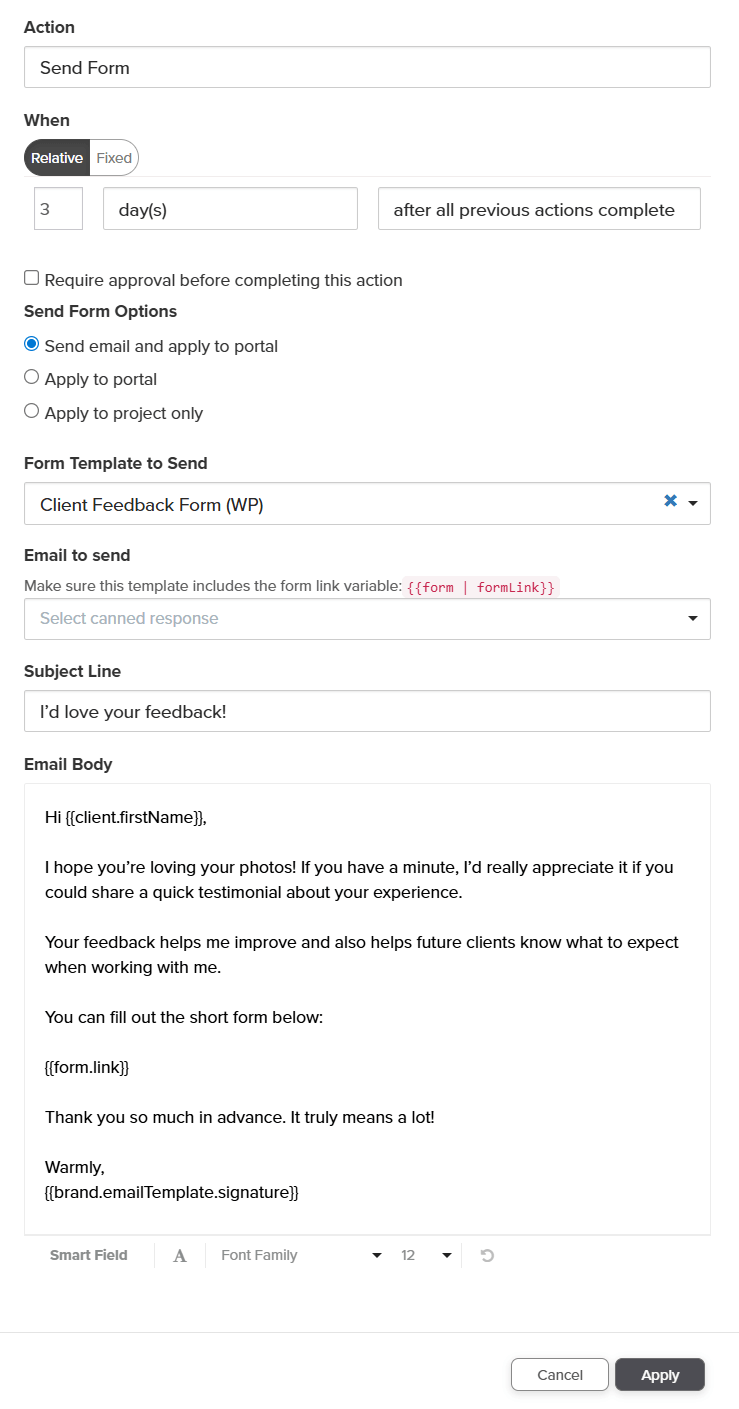Viewport: 739px width, 1409px height.
Task: Clear the selected form template with the X
Action: tap(670, 501)
